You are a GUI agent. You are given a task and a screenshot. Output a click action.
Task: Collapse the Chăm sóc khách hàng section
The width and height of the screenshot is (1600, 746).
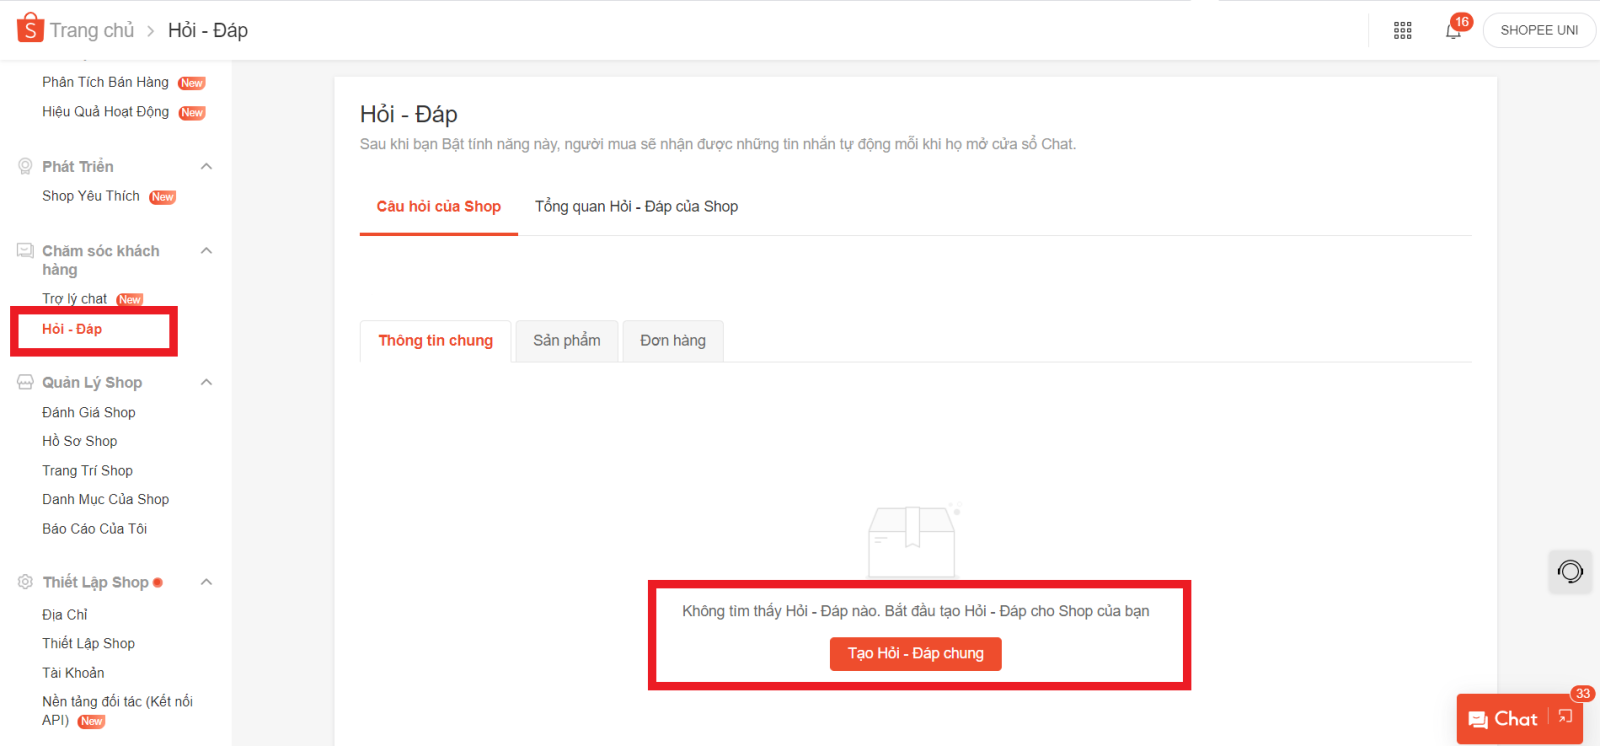pyautogui.click(x=206, y=251)
